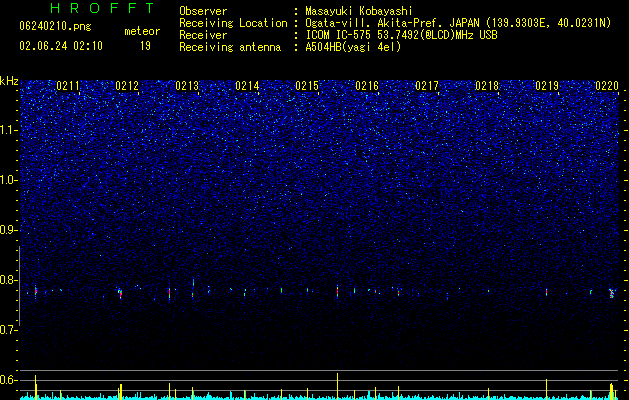Click the HROFFT title text
629x400 pixels.
103,8
